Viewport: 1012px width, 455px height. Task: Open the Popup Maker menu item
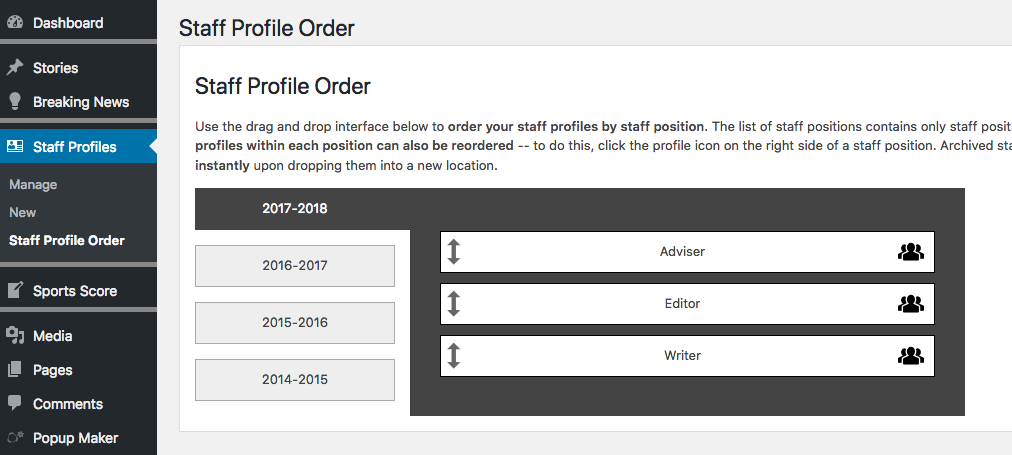78,438
